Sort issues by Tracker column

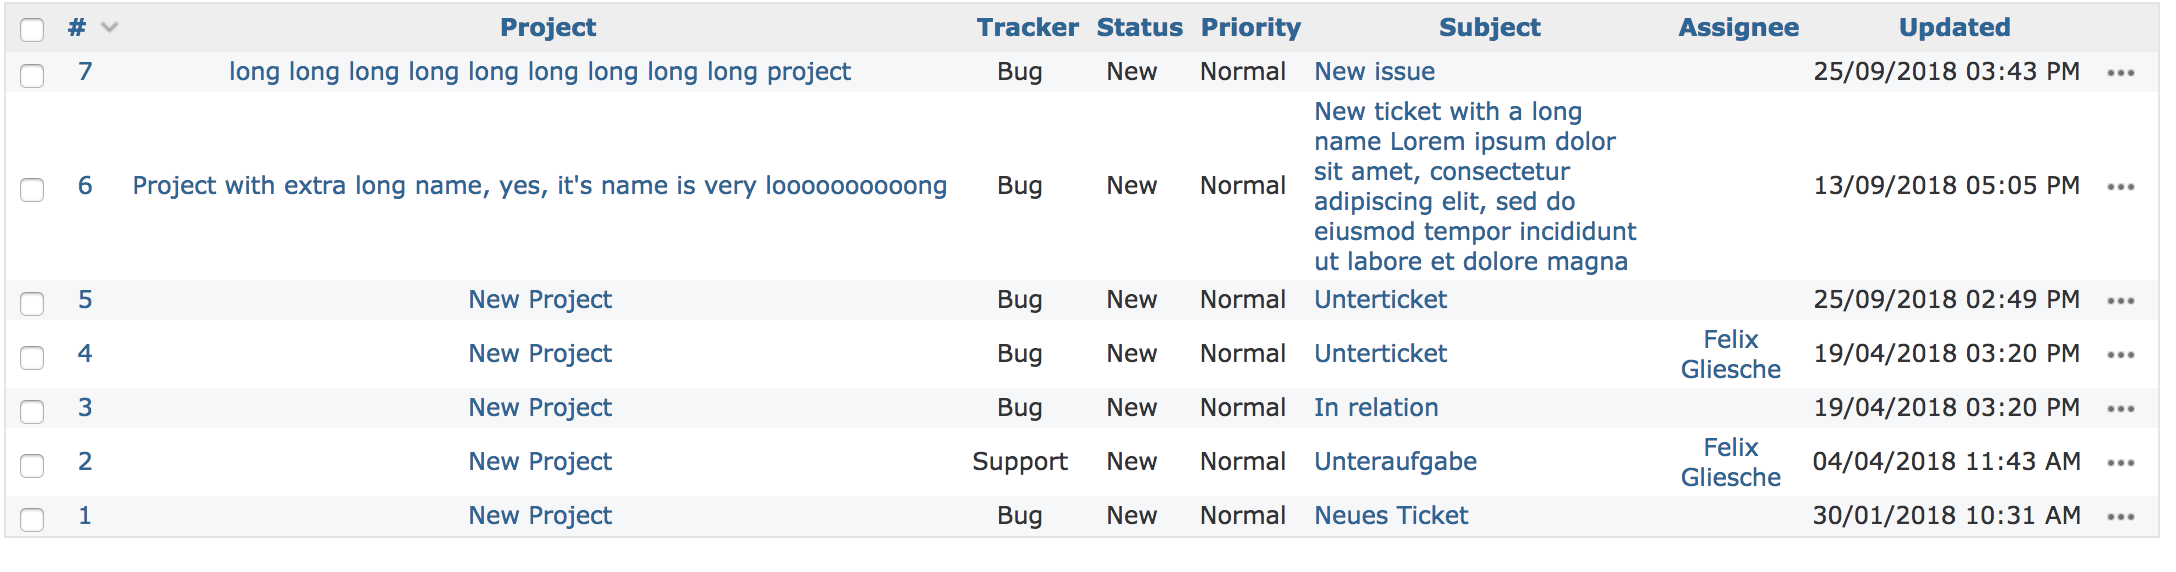tap(1027, 28)
